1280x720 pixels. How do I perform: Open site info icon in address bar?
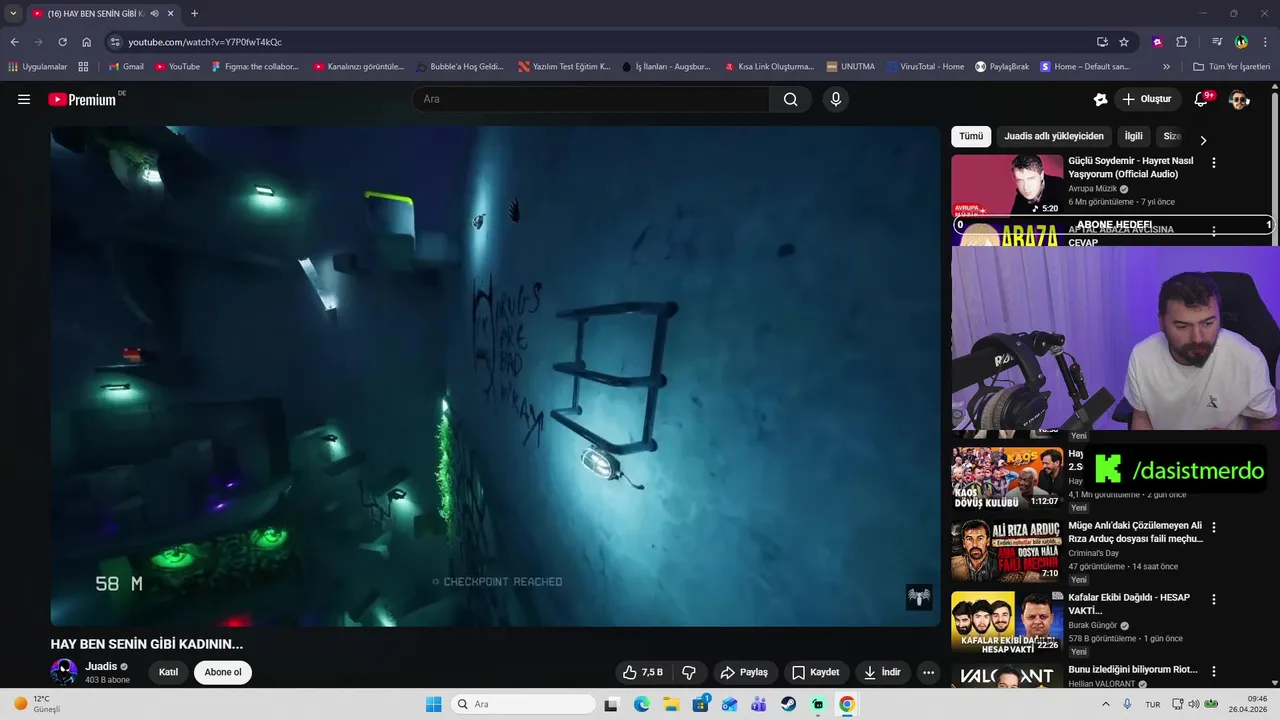pyautogui.click(x=115, y=42)
